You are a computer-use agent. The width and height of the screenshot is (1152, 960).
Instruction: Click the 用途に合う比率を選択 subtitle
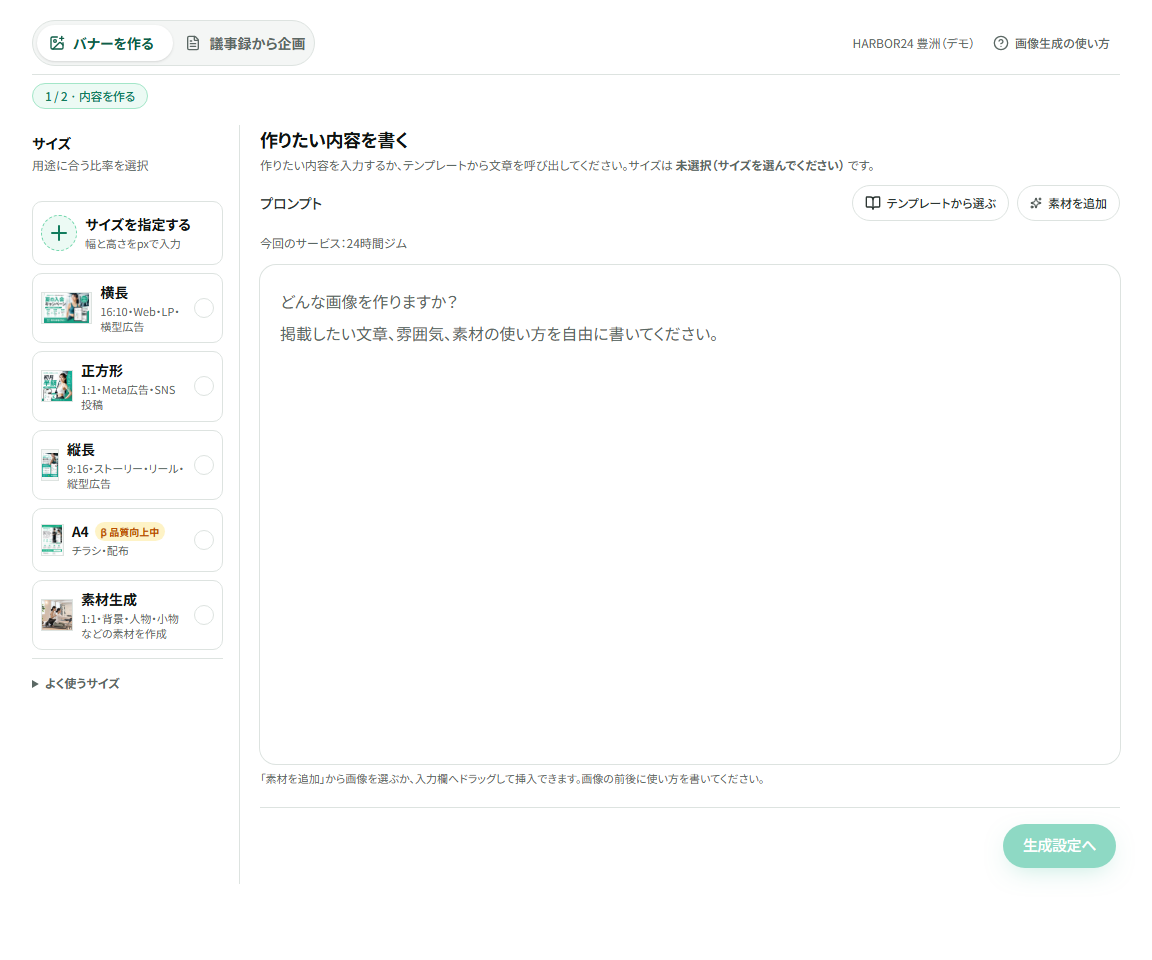90,166
